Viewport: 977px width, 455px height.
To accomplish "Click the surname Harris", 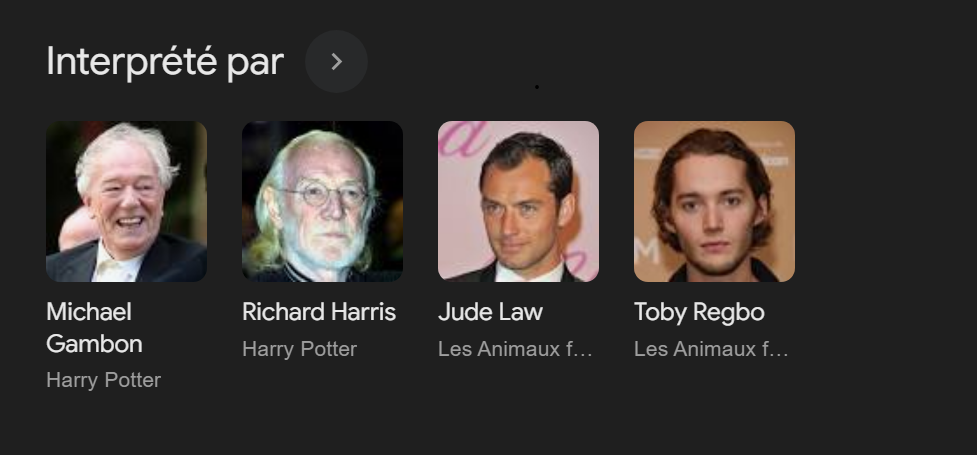I will pyautogui.click(x=361, y=312).
